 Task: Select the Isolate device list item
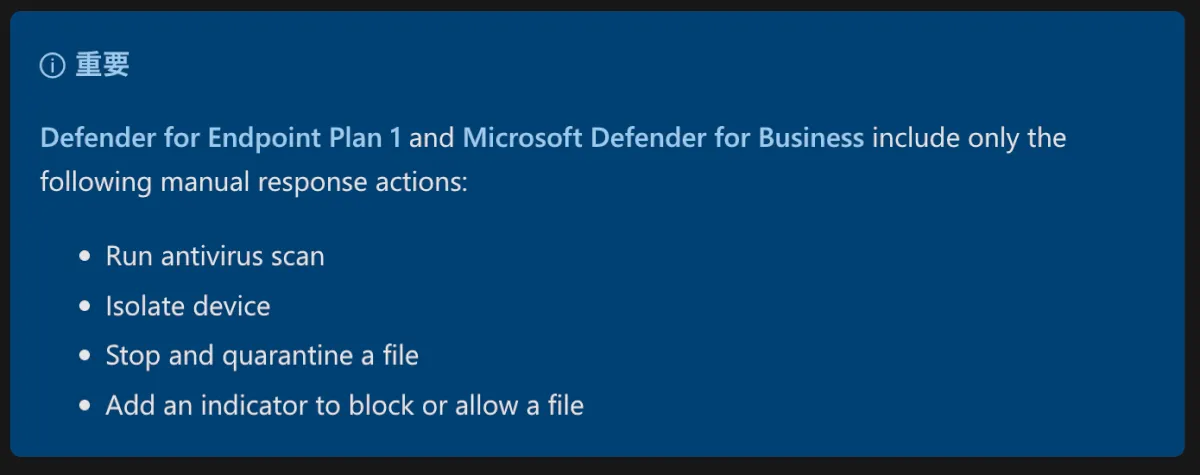click(188, 306)
